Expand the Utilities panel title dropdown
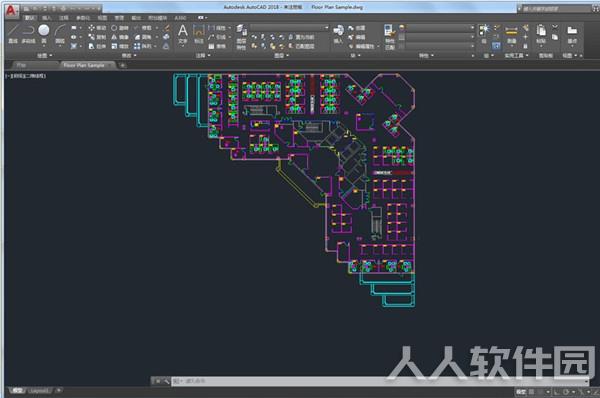600x398 pixels. [516, 55]
